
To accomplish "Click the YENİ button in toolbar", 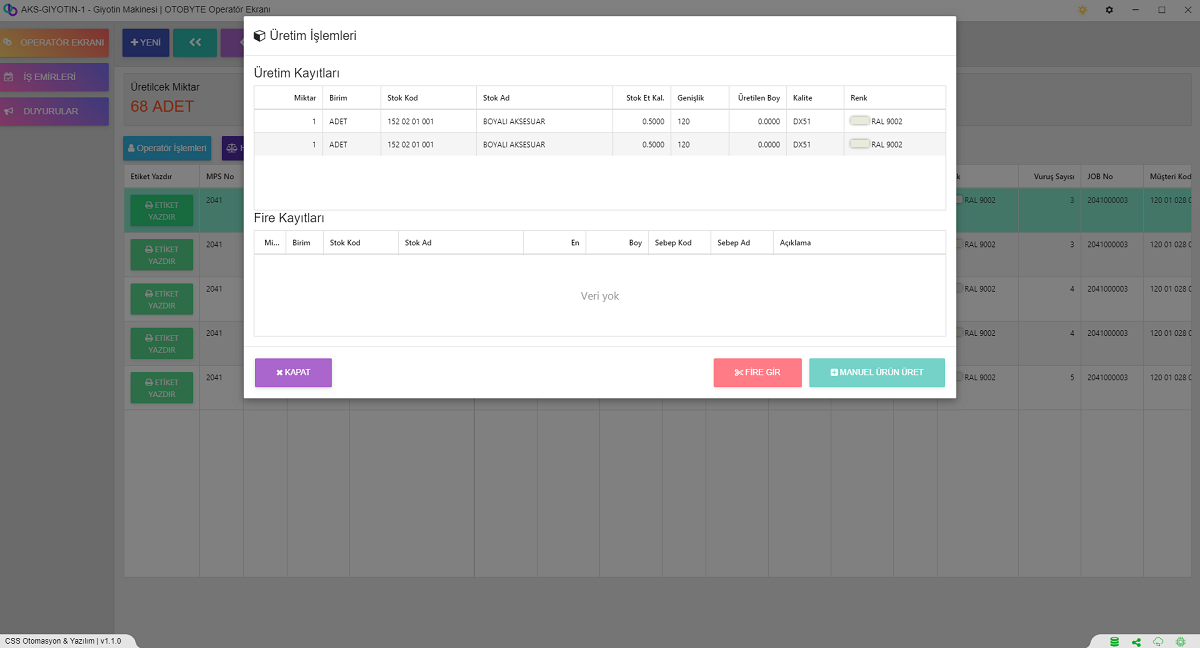I will click(145, 43).
